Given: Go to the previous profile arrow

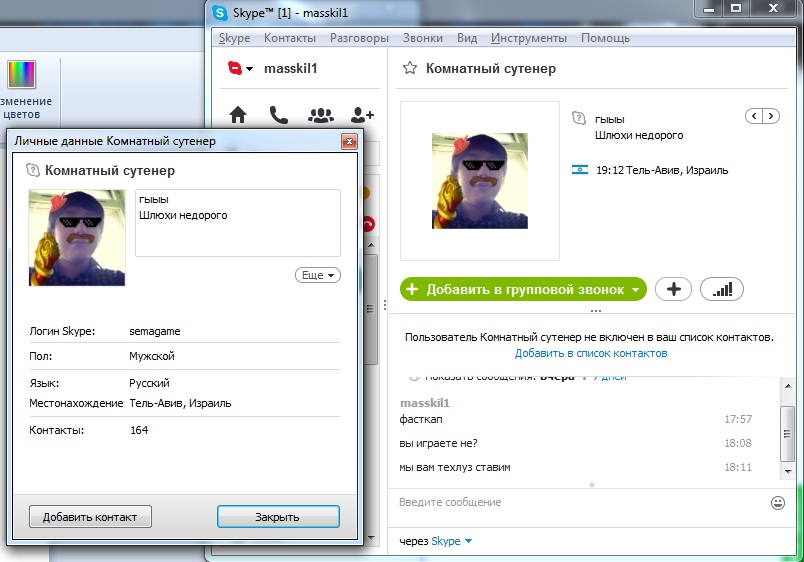Looking at the screenshot, I should [754, 116].
